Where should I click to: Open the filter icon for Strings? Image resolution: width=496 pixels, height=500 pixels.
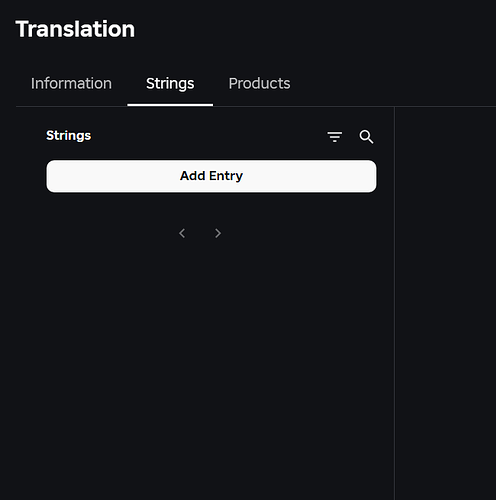tap(334, 137)
